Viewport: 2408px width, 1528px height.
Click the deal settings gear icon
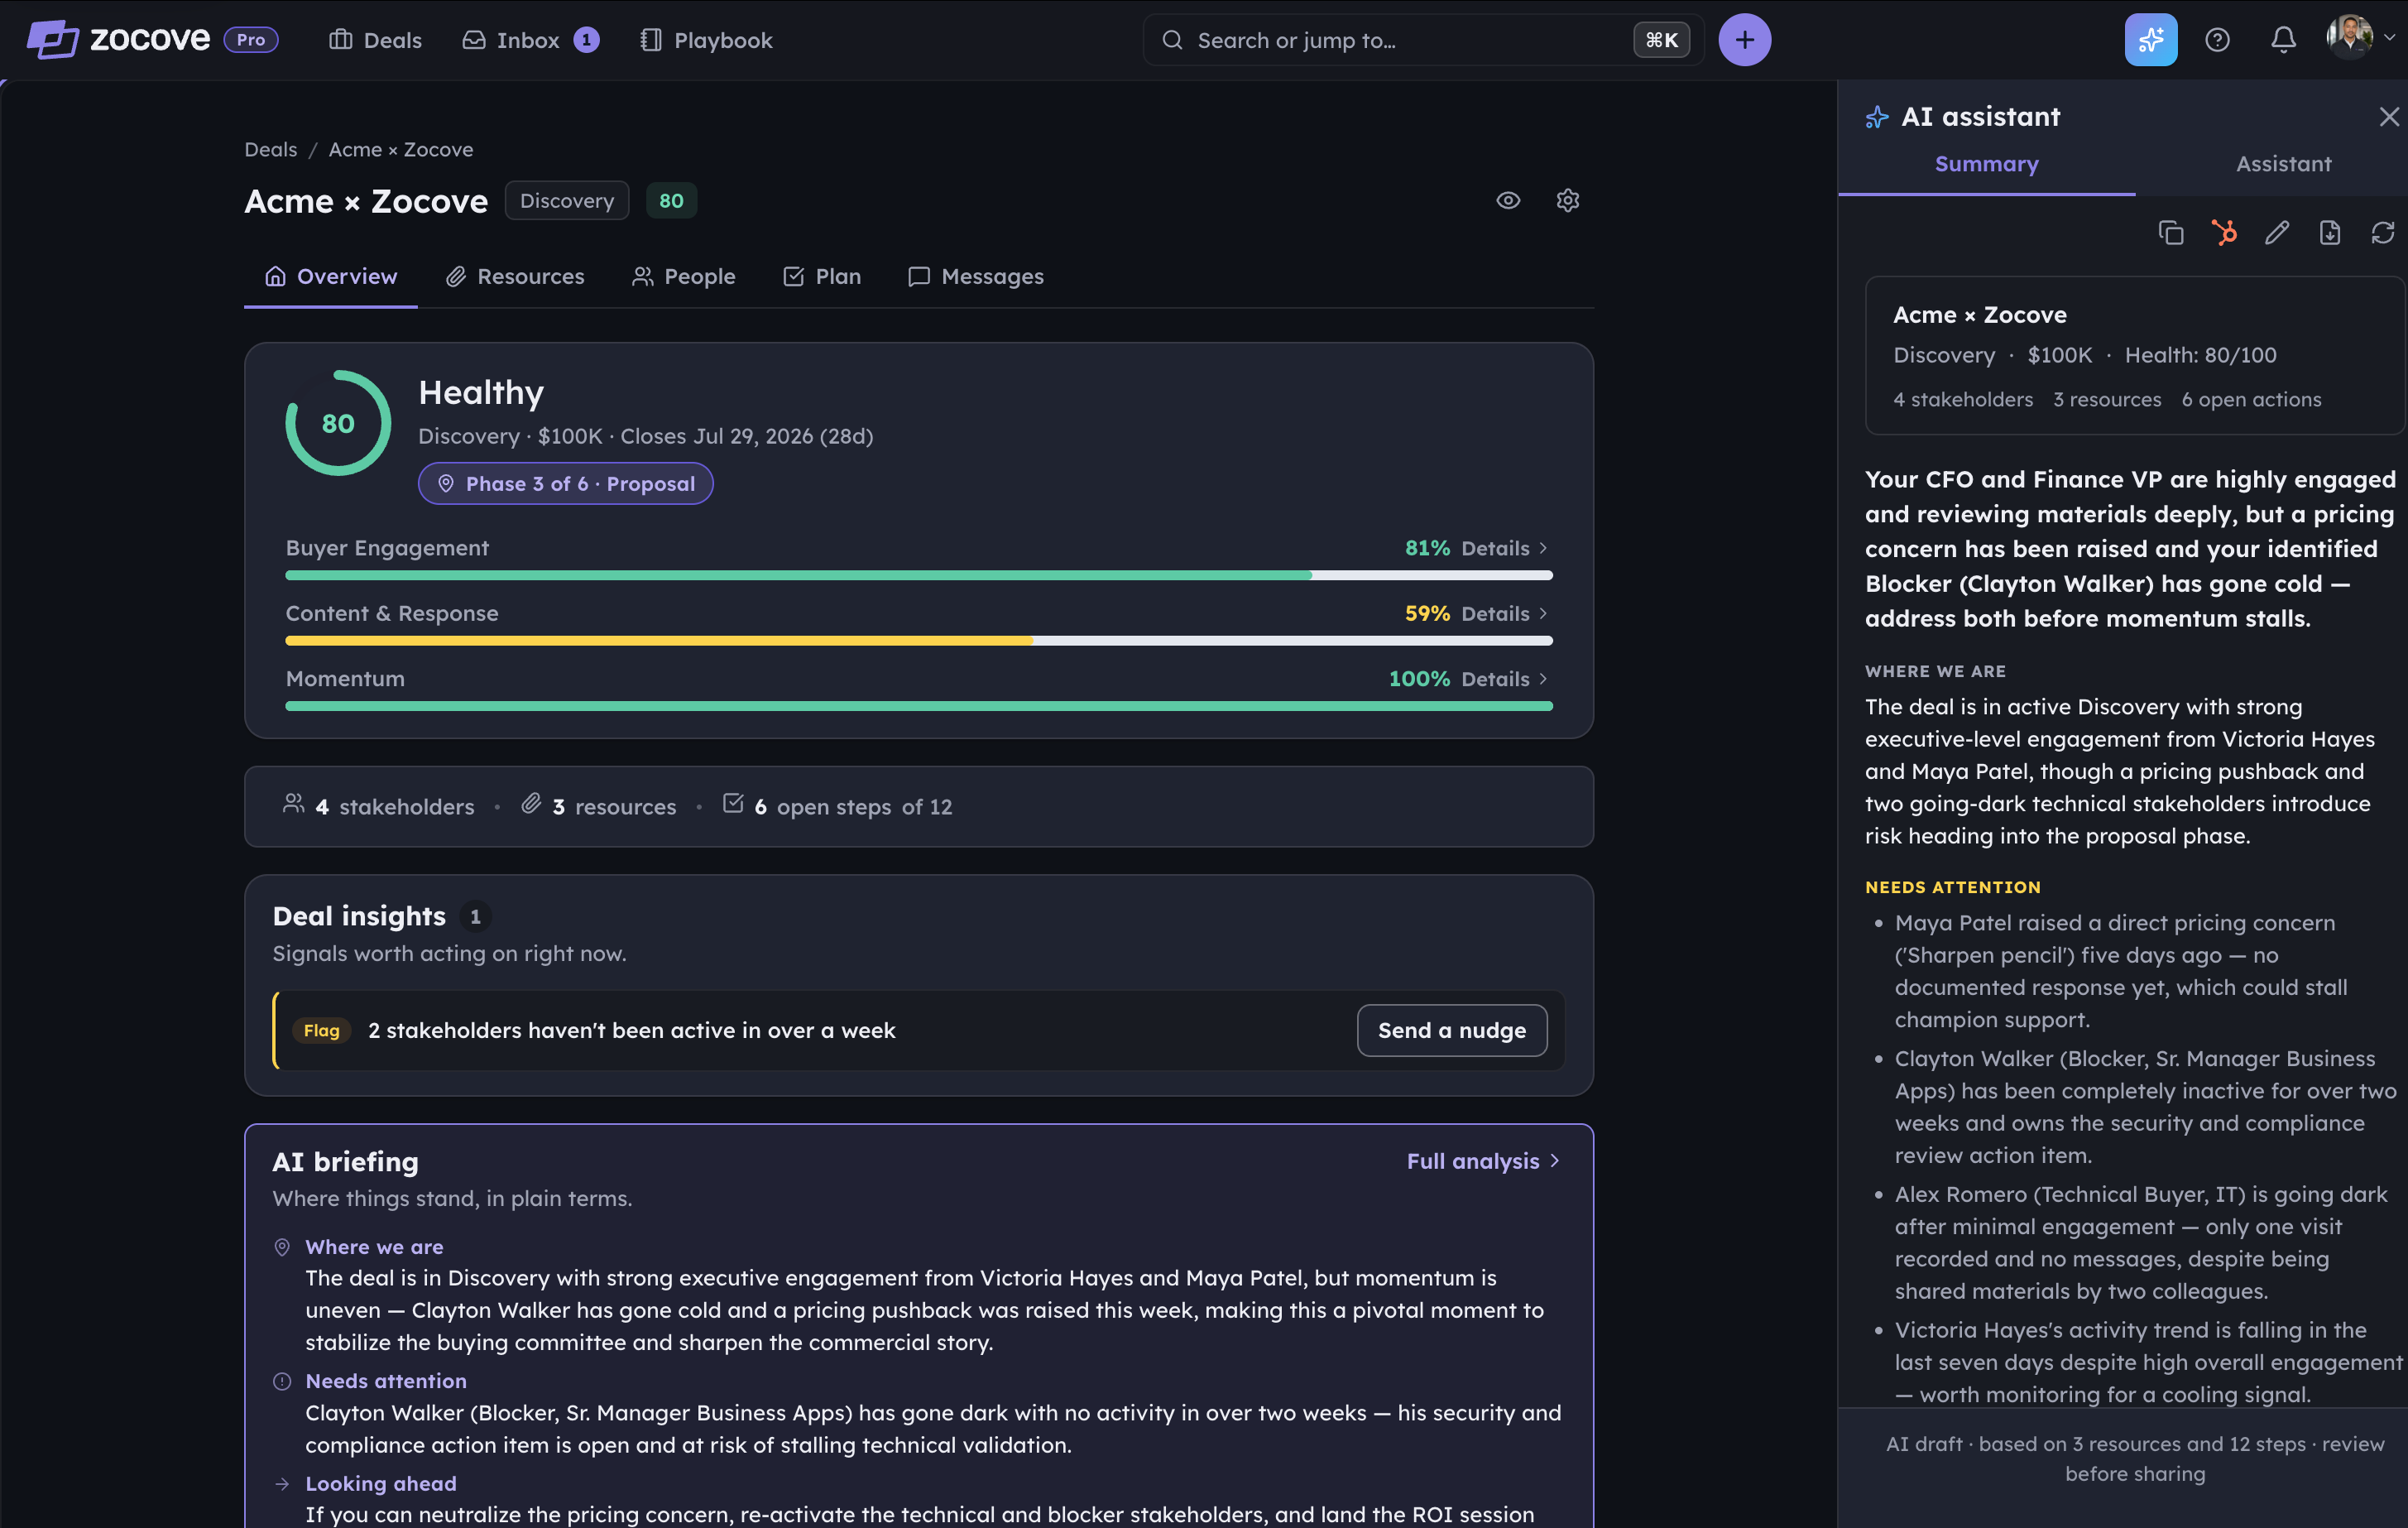1568,201
